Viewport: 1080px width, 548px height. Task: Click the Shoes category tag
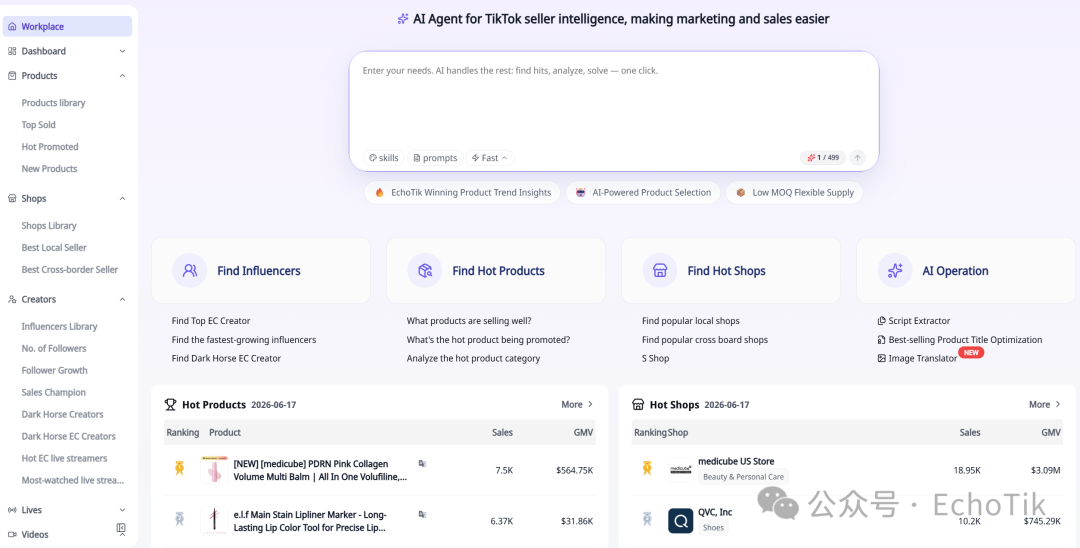714,528
